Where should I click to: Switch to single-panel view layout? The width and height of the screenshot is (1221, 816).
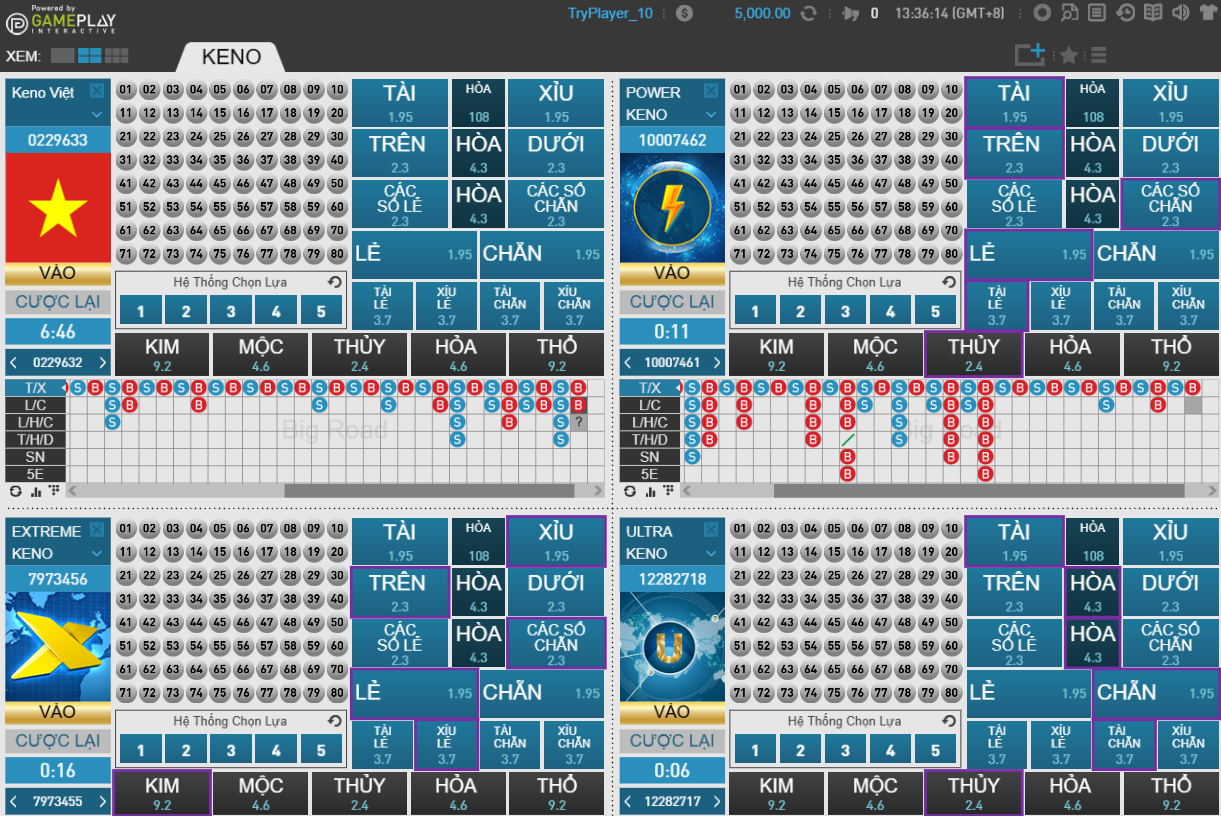[62, 56]
